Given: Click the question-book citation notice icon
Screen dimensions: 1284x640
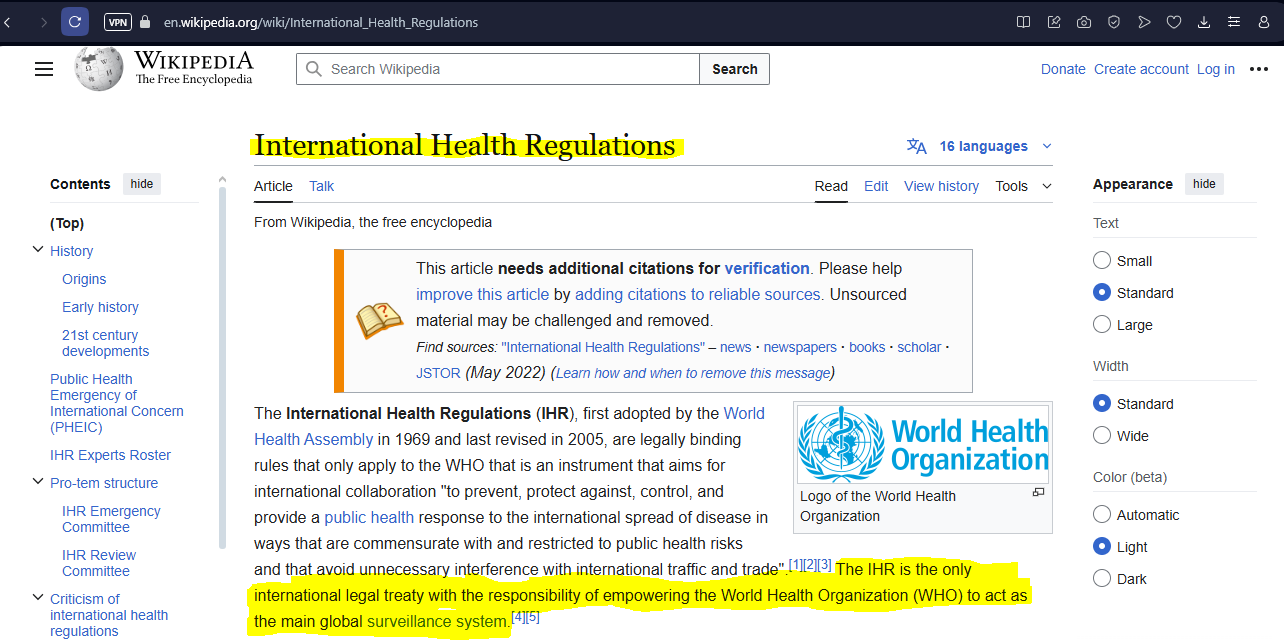Looking at the screenshot, I should [380, 320].
